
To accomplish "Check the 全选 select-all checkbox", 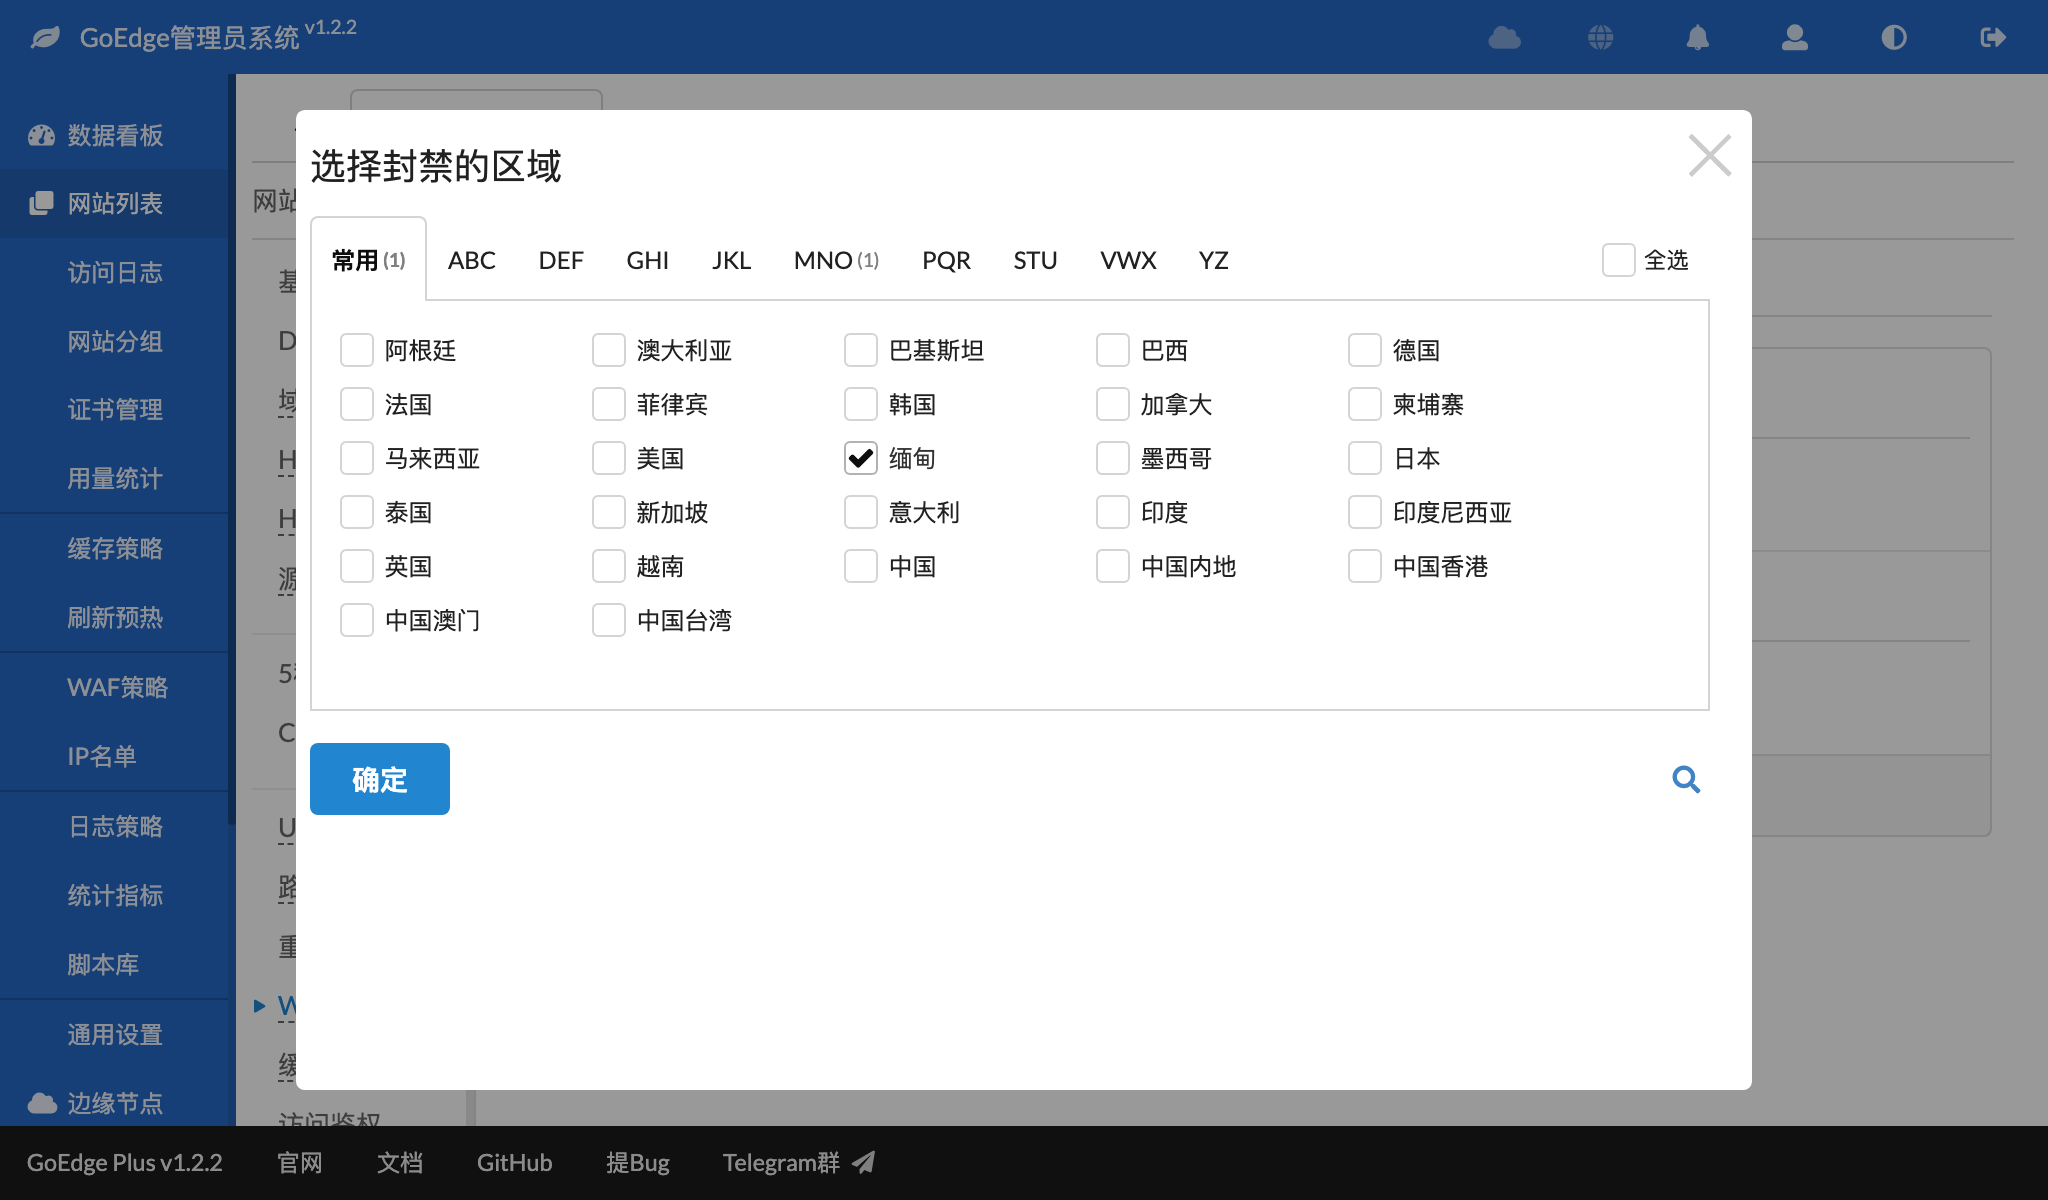I will click(1619, 260).
